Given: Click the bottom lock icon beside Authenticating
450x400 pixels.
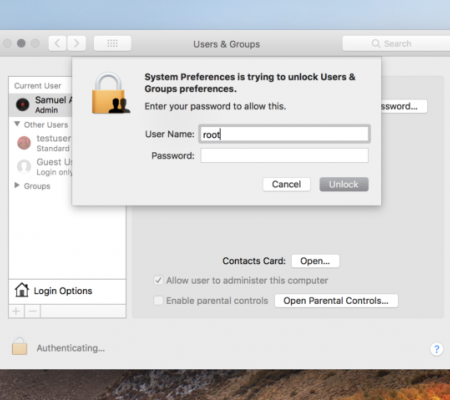Looking at the screenshot, I should pyautogui.click(x=20, y=346).
